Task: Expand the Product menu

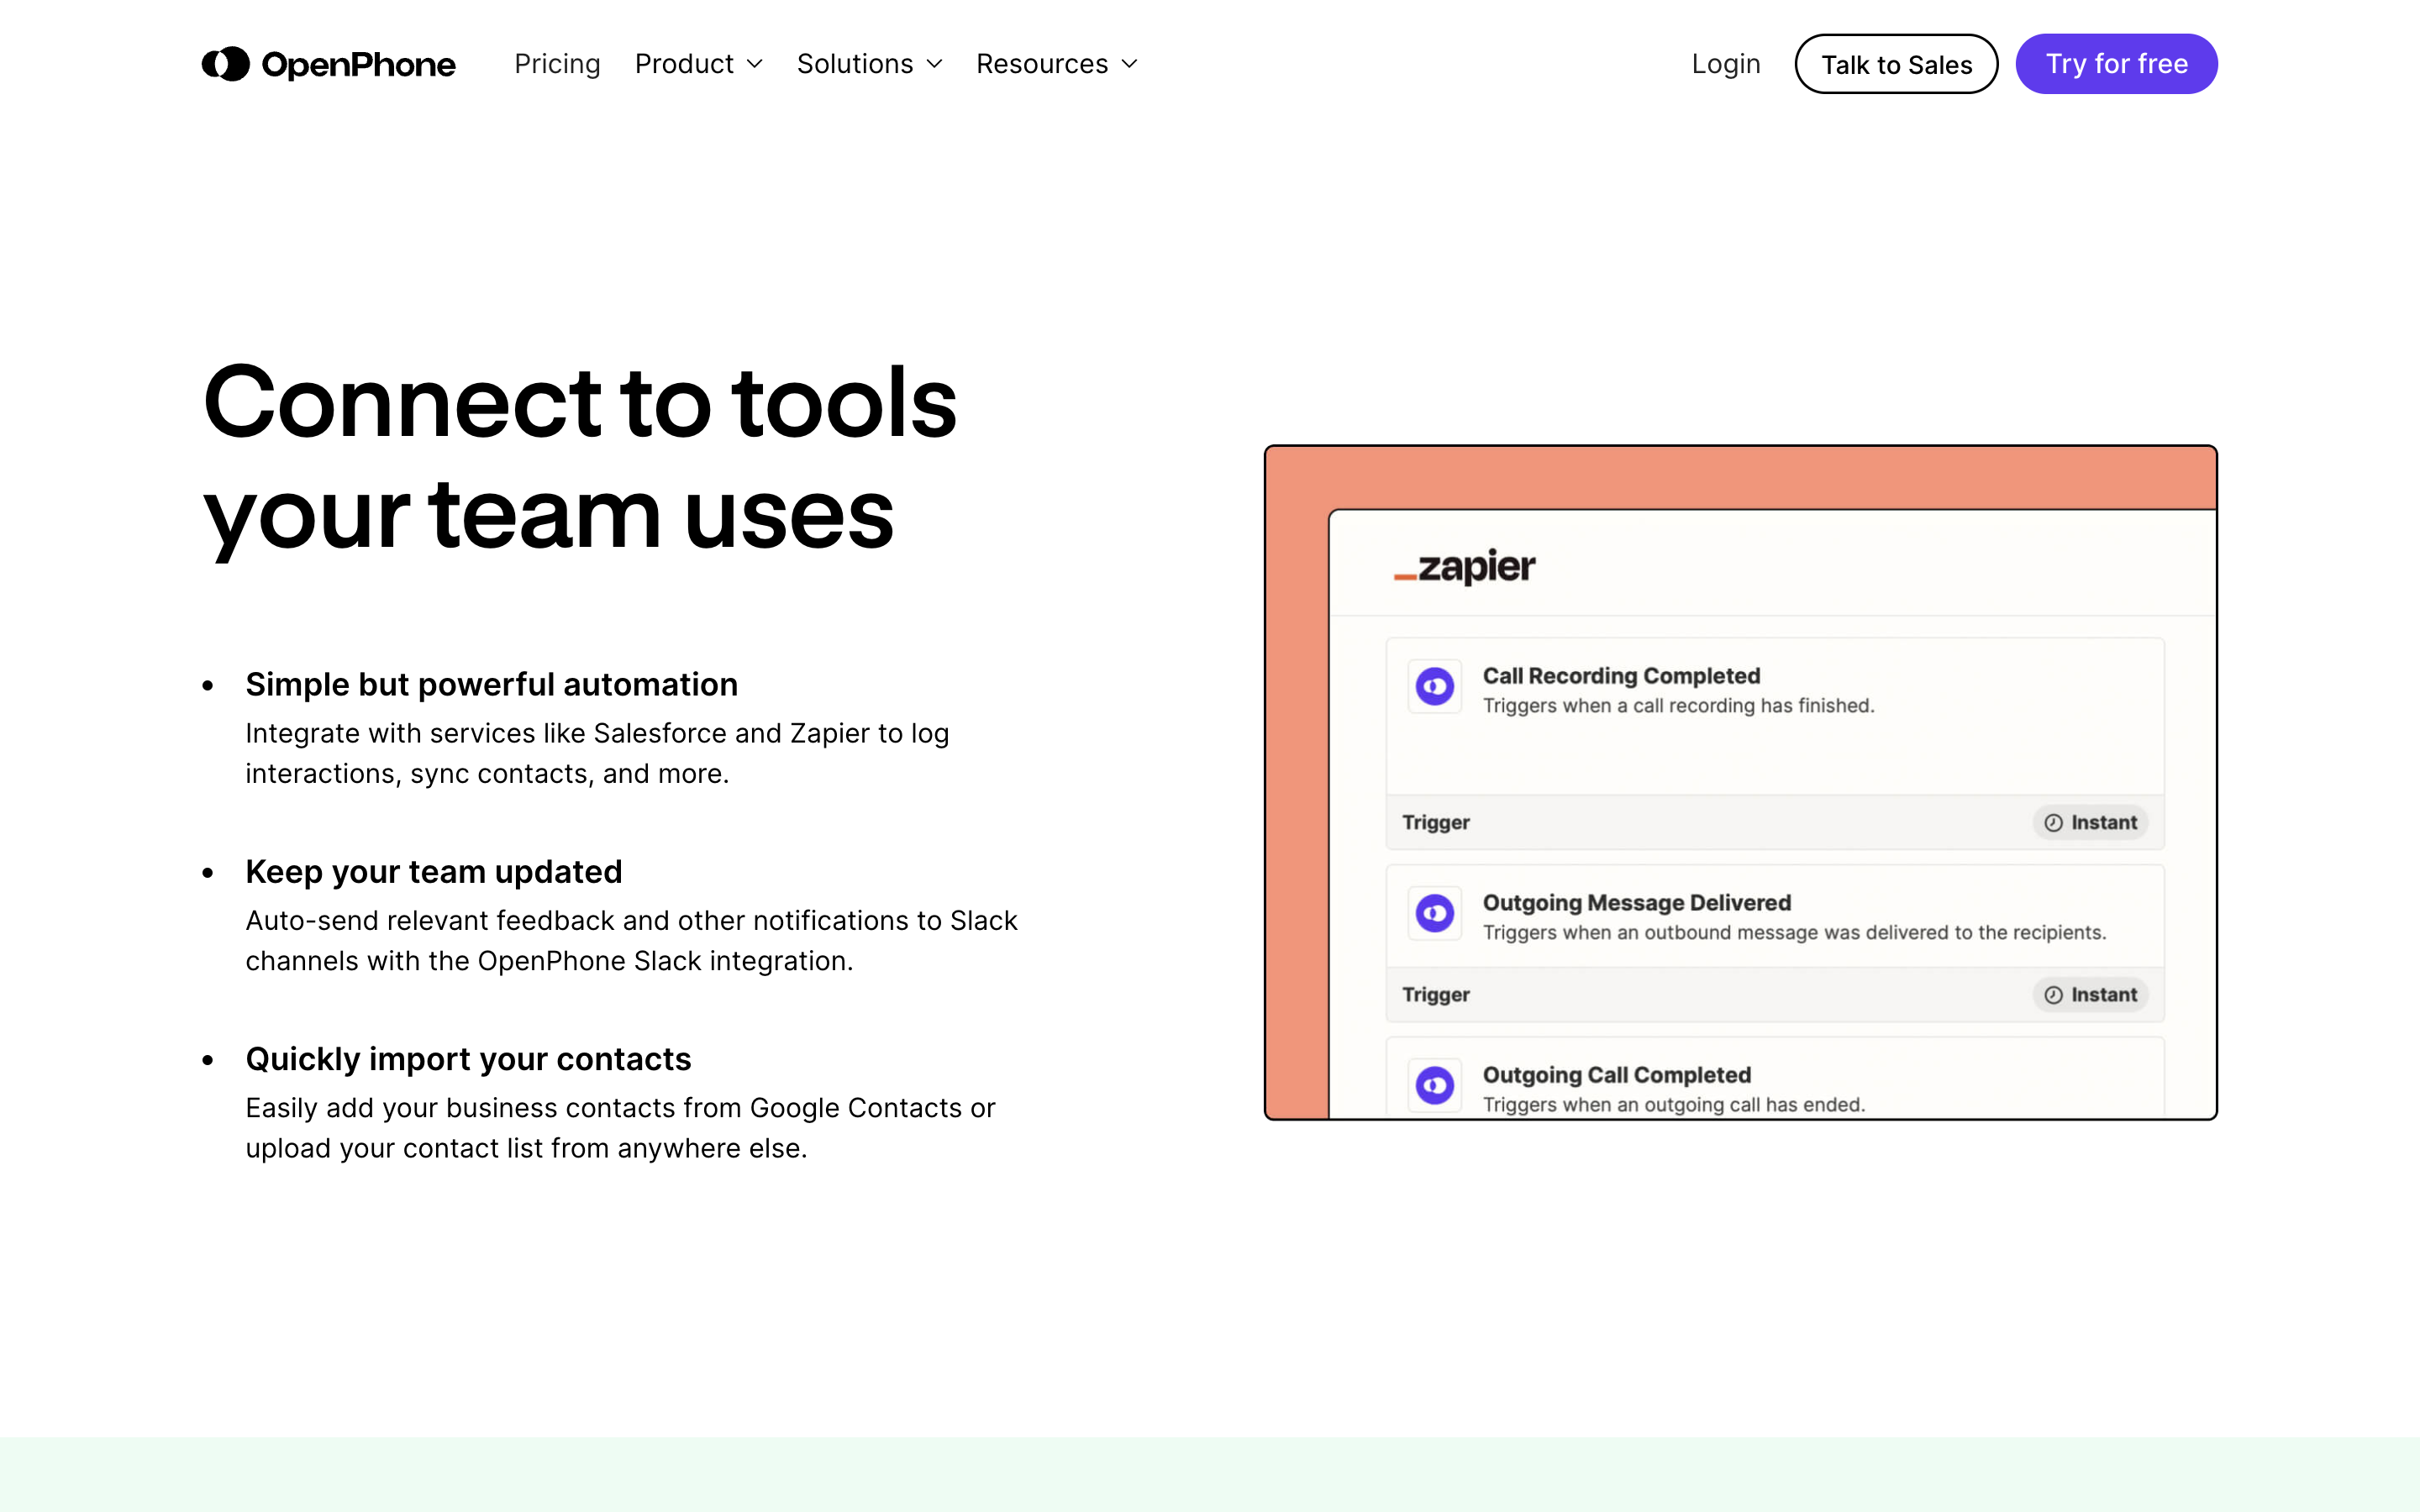Action: coord(699,64)
